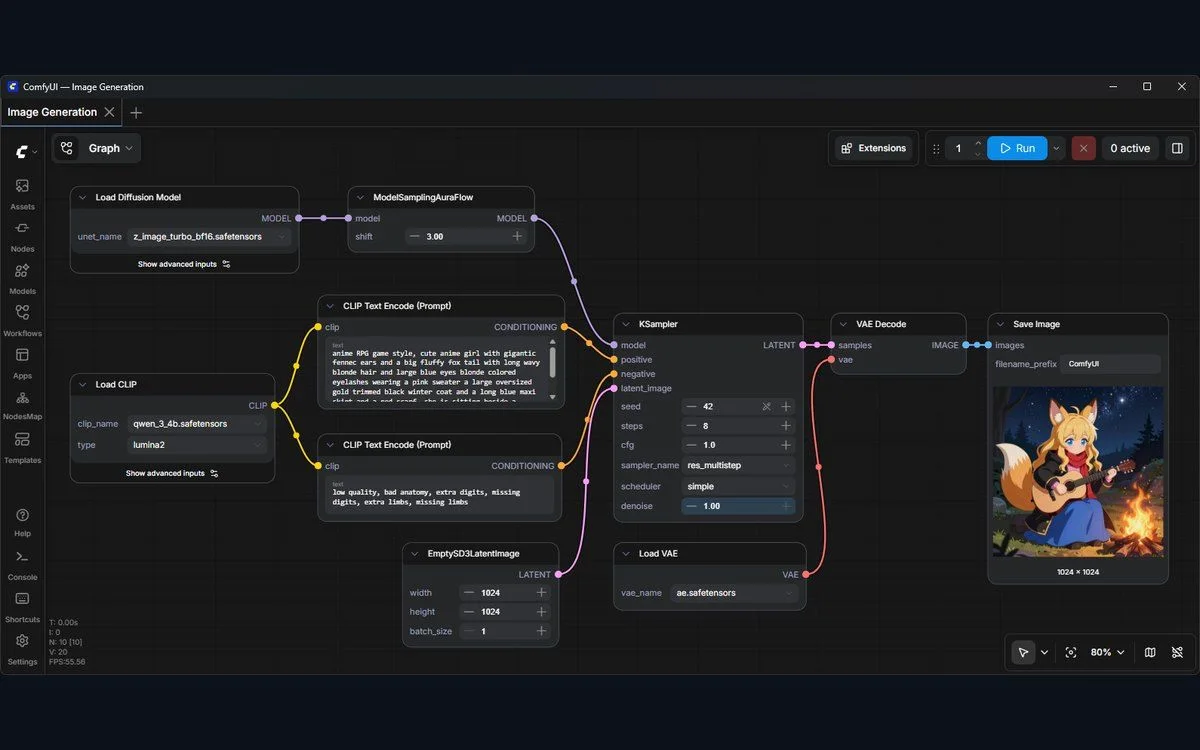Open the Extensions manager

[x=873, y=148]
